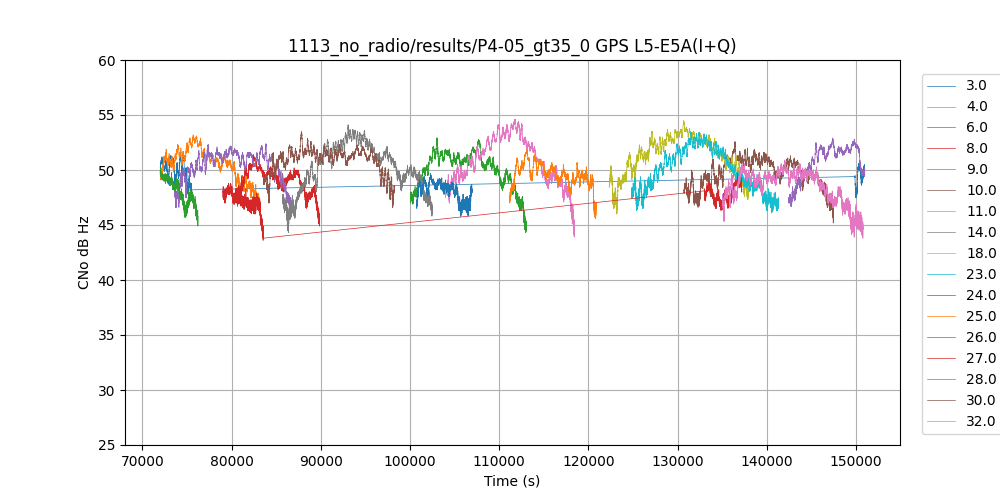This screenshot has height=500, width=1000.
Task: Click the 60 y-axis tick label
Action: pos(107,60)
